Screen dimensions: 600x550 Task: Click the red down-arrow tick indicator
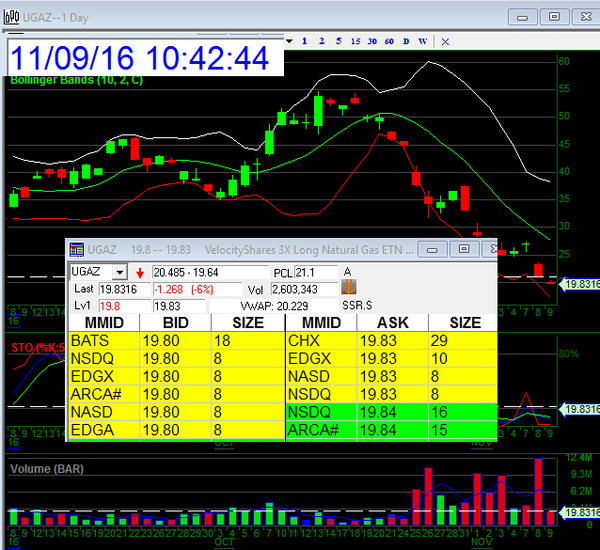tap(140, 272)
